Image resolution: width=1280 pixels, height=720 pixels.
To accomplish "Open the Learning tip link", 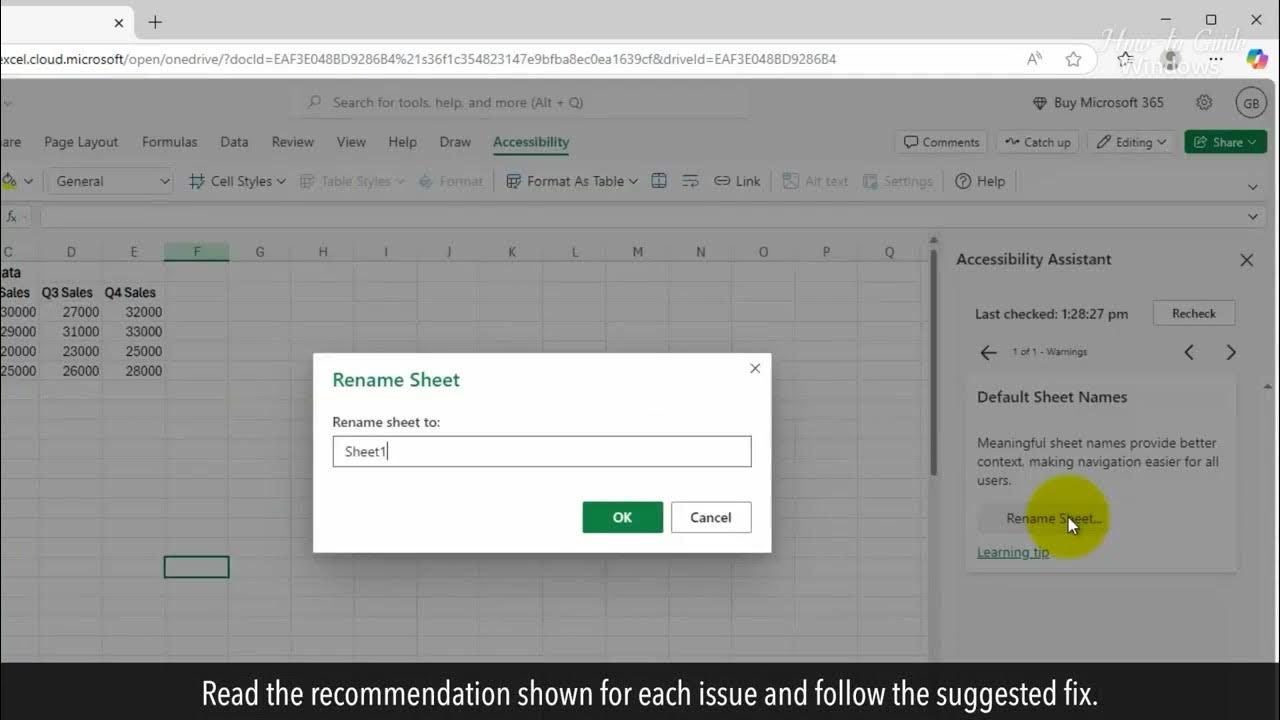I will click(x=1012, y=551).
